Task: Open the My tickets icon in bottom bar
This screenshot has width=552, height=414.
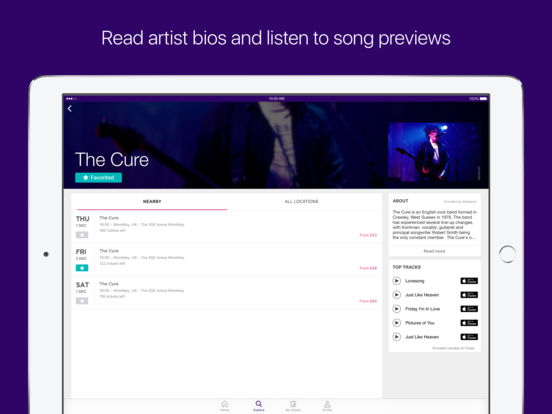Action: coord(293,406)
